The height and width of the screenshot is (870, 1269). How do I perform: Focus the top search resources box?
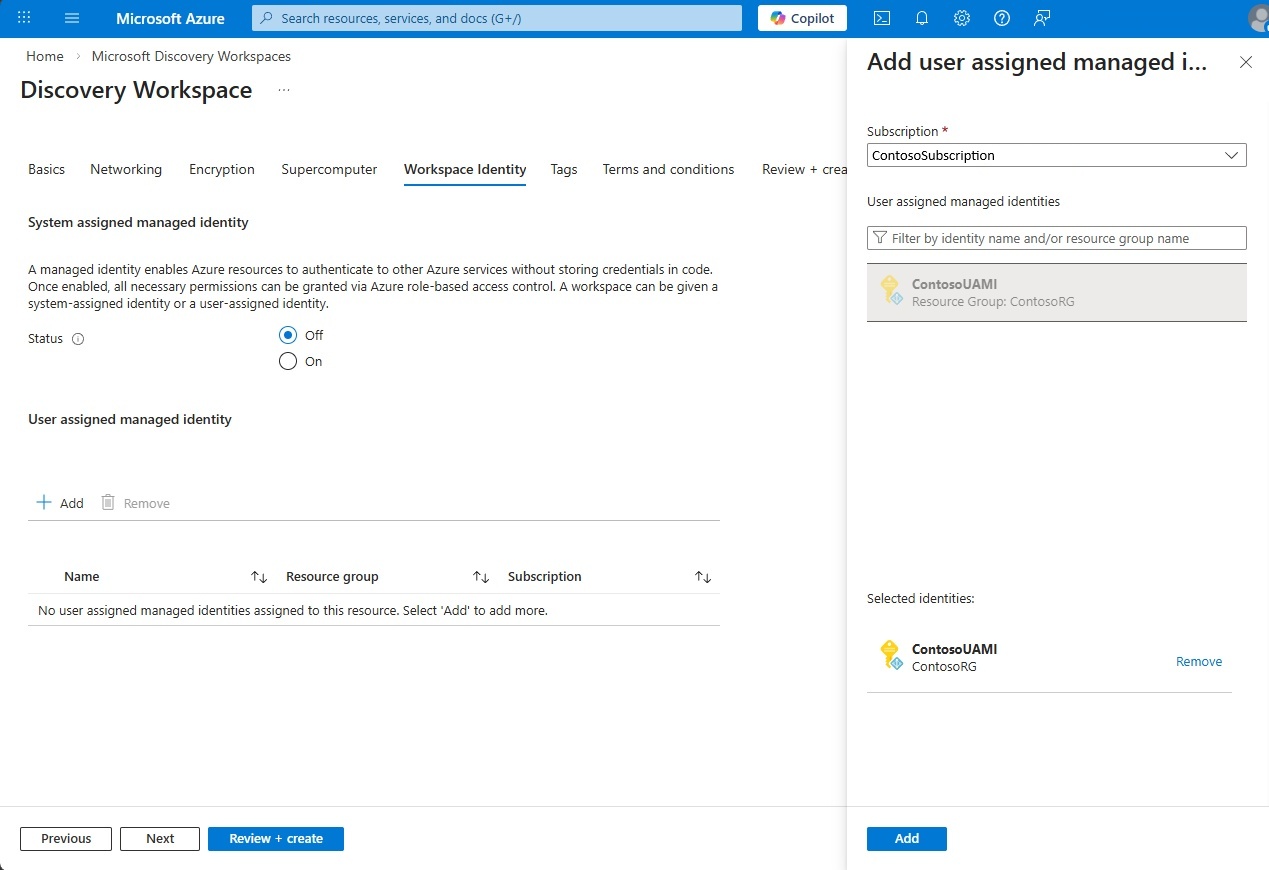pyautogui.click(x=497, y=18)
